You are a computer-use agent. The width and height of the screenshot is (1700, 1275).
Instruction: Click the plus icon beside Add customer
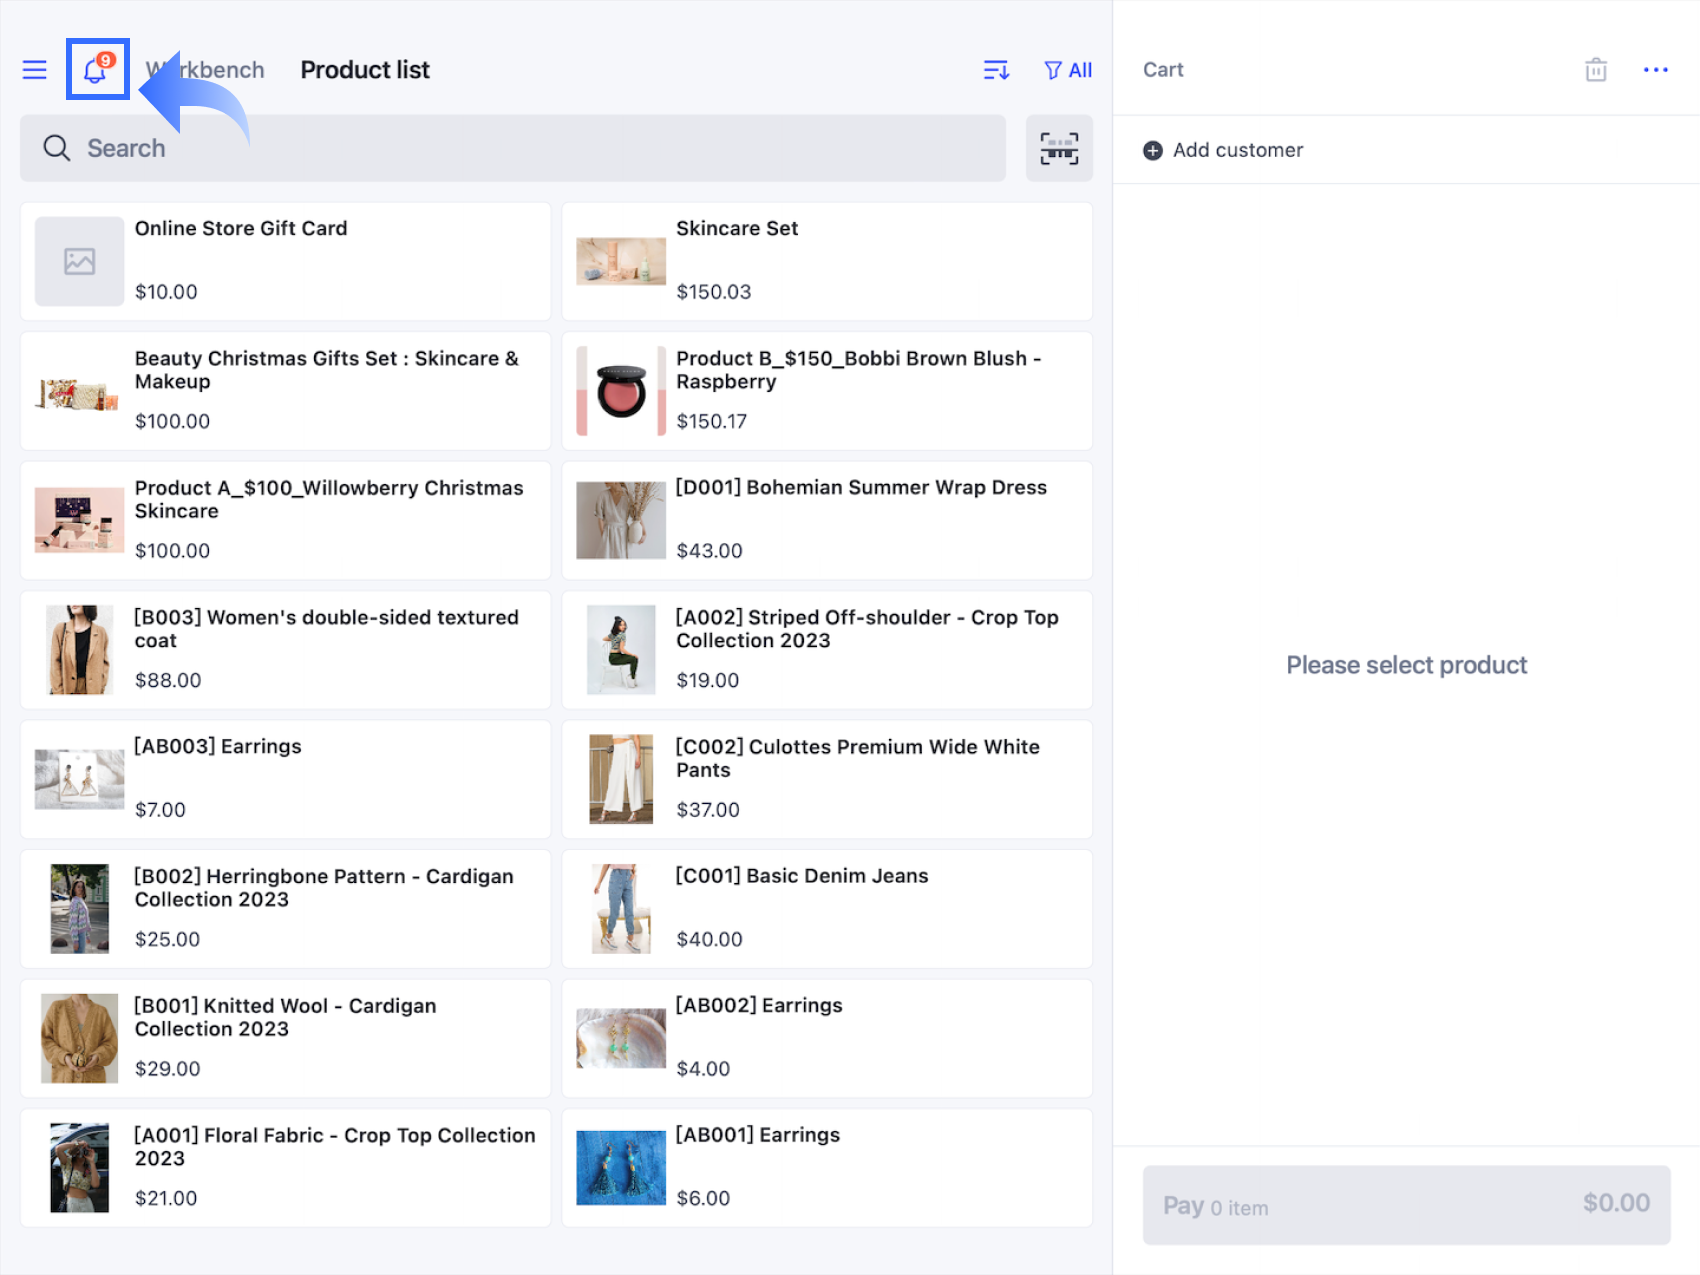tap(1153, 150)
